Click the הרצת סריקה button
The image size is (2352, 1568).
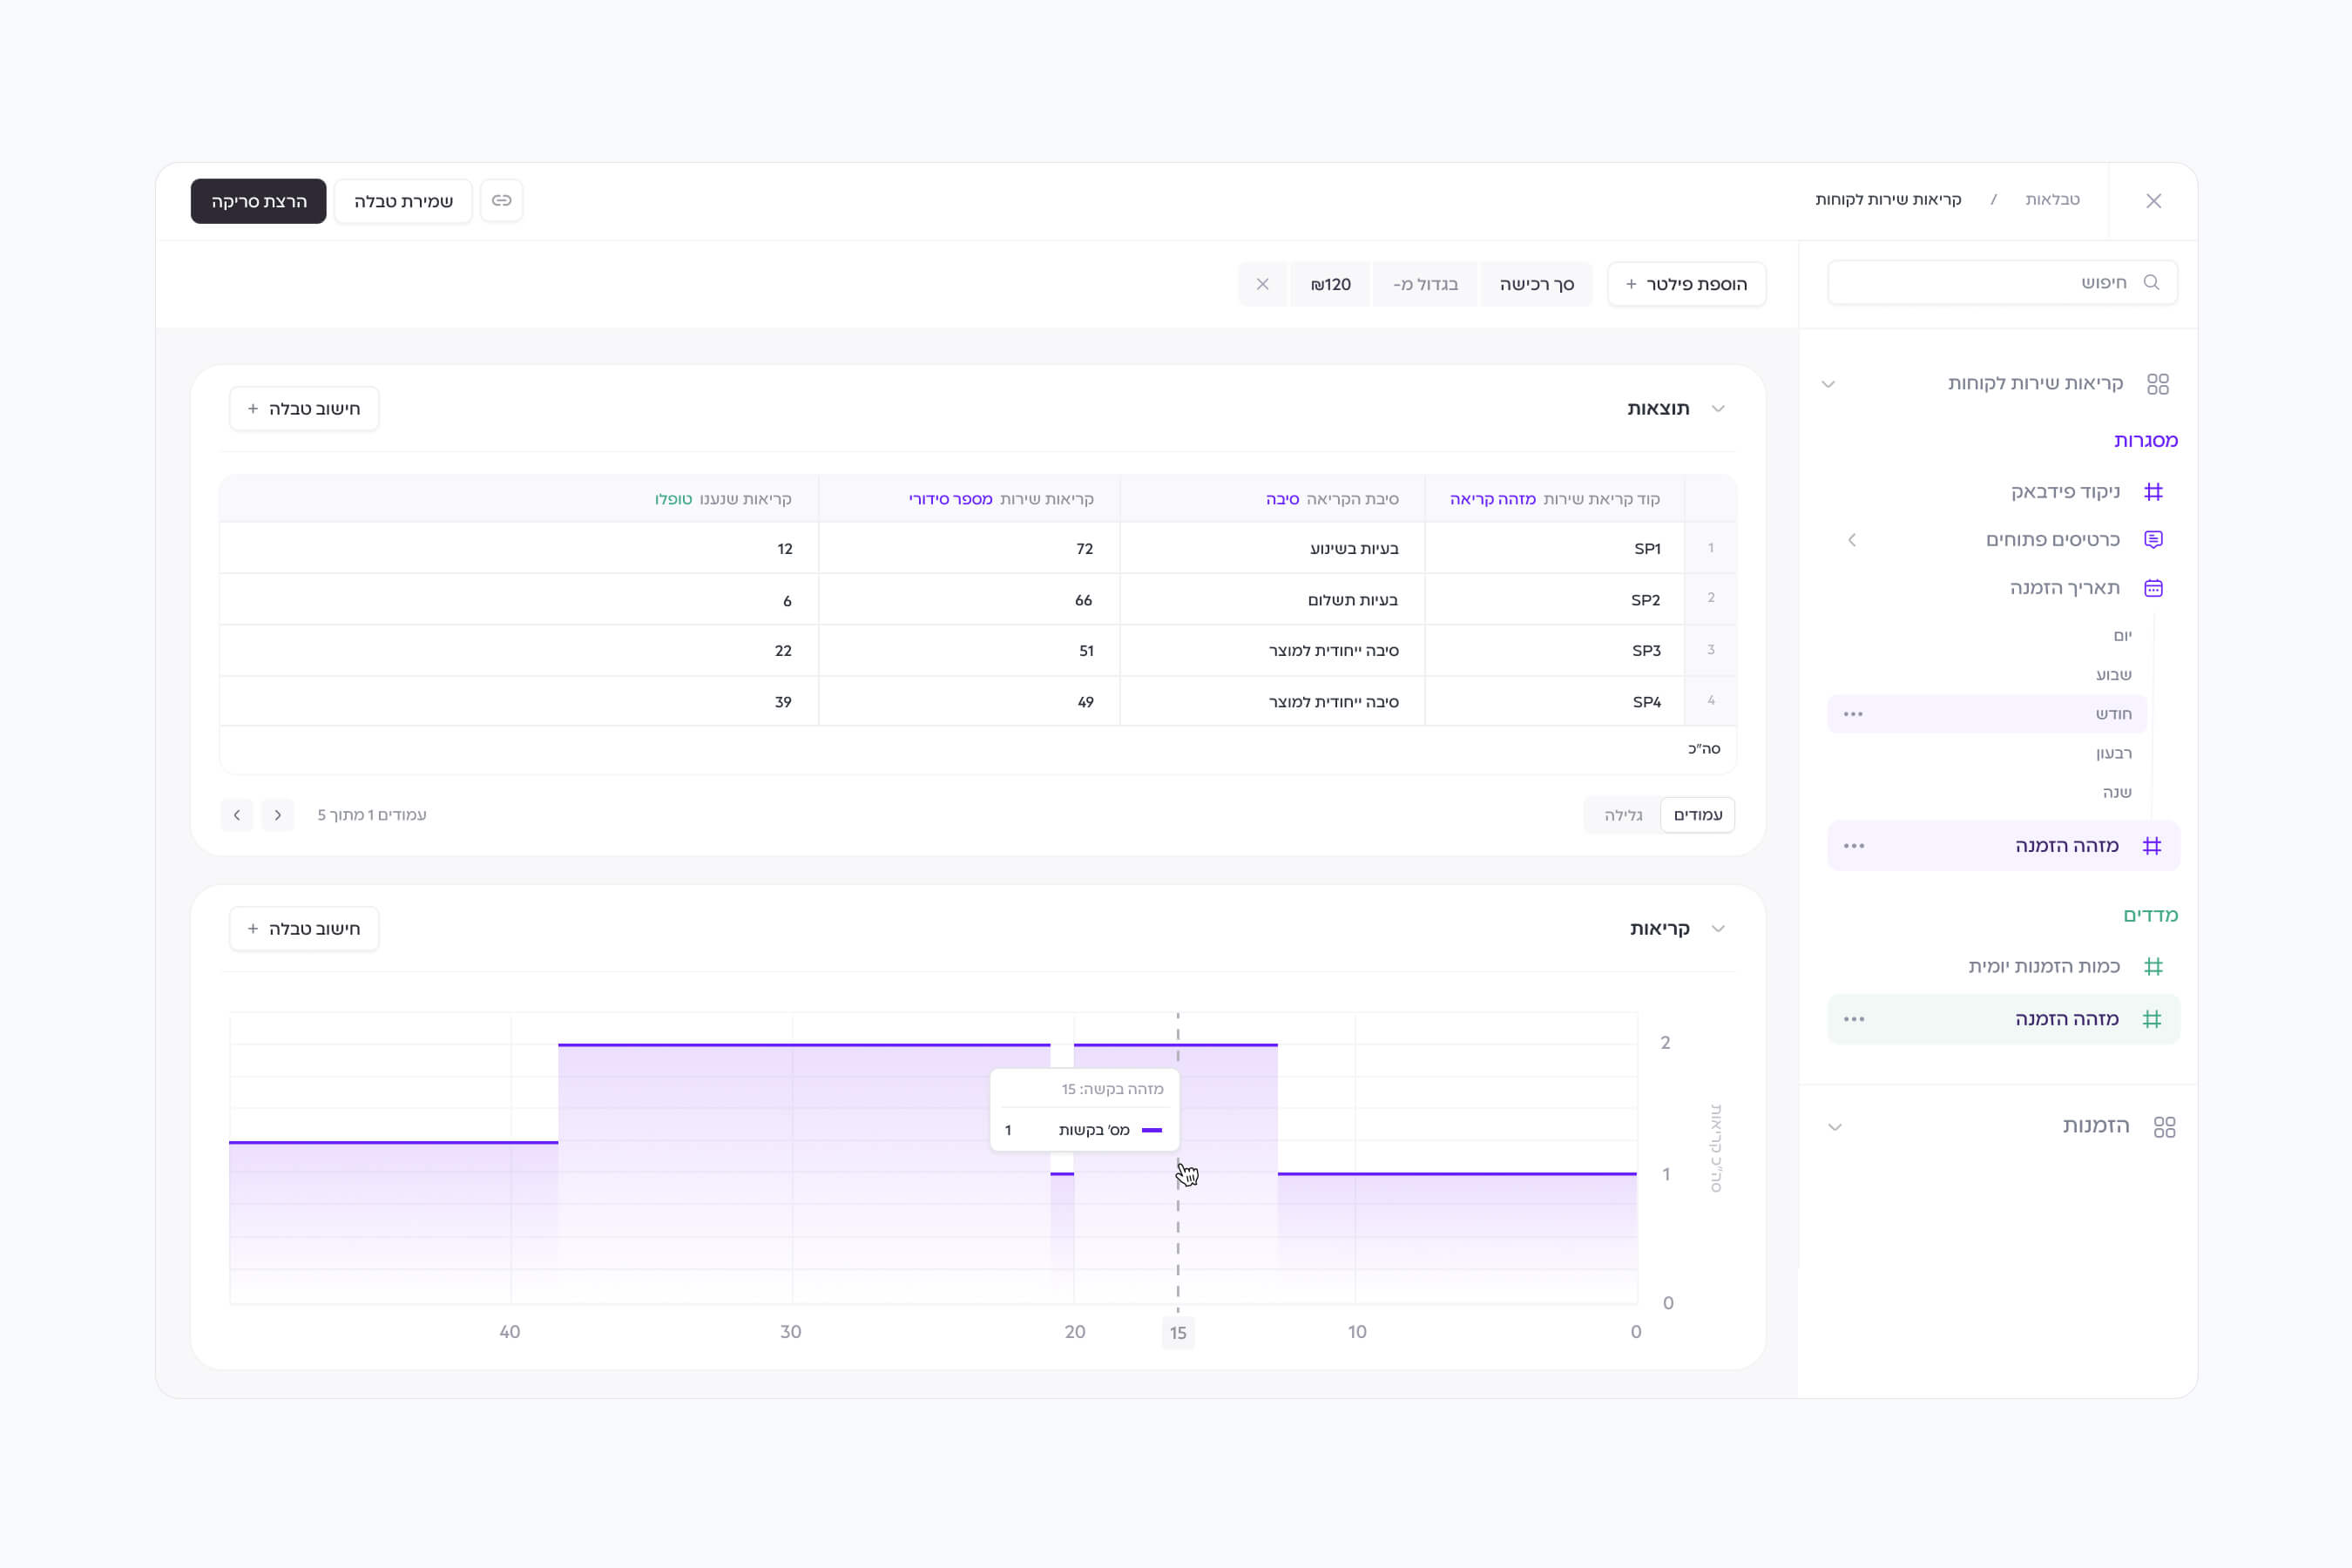(x=258, y=201)
